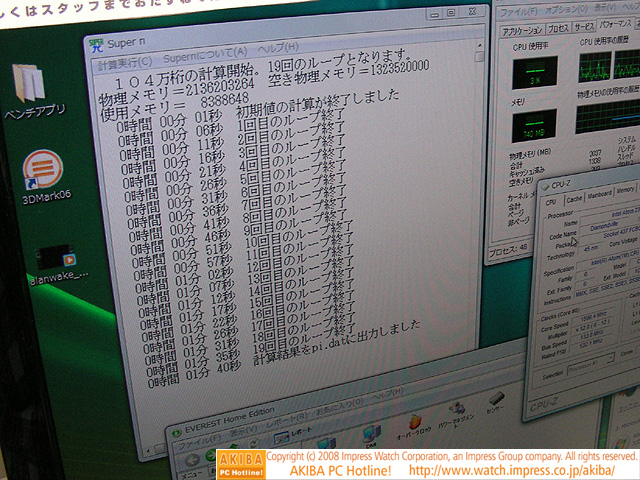Select the Mainboard tab in CPU-Z

[x=599, y=193]
